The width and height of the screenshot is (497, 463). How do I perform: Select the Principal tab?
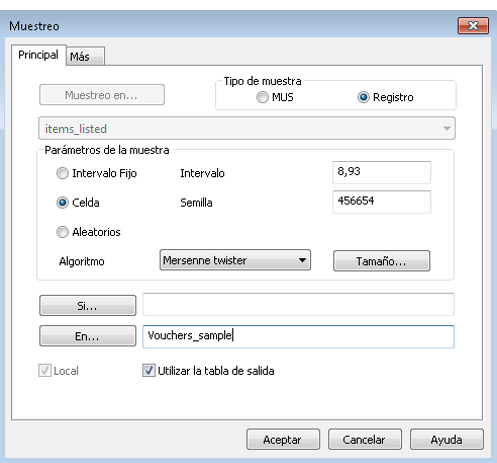click(38, 55)
